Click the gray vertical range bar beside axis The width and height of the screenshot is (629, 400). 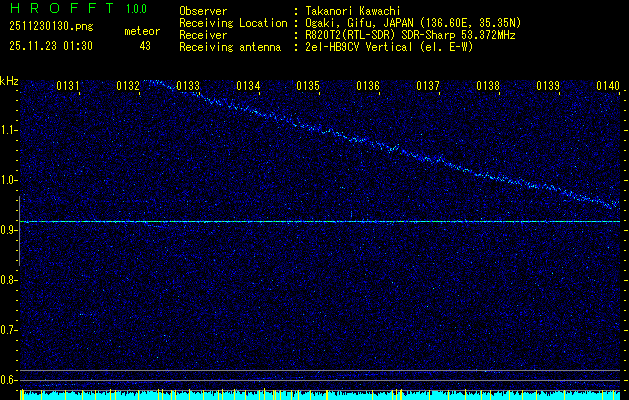point(19,231)
